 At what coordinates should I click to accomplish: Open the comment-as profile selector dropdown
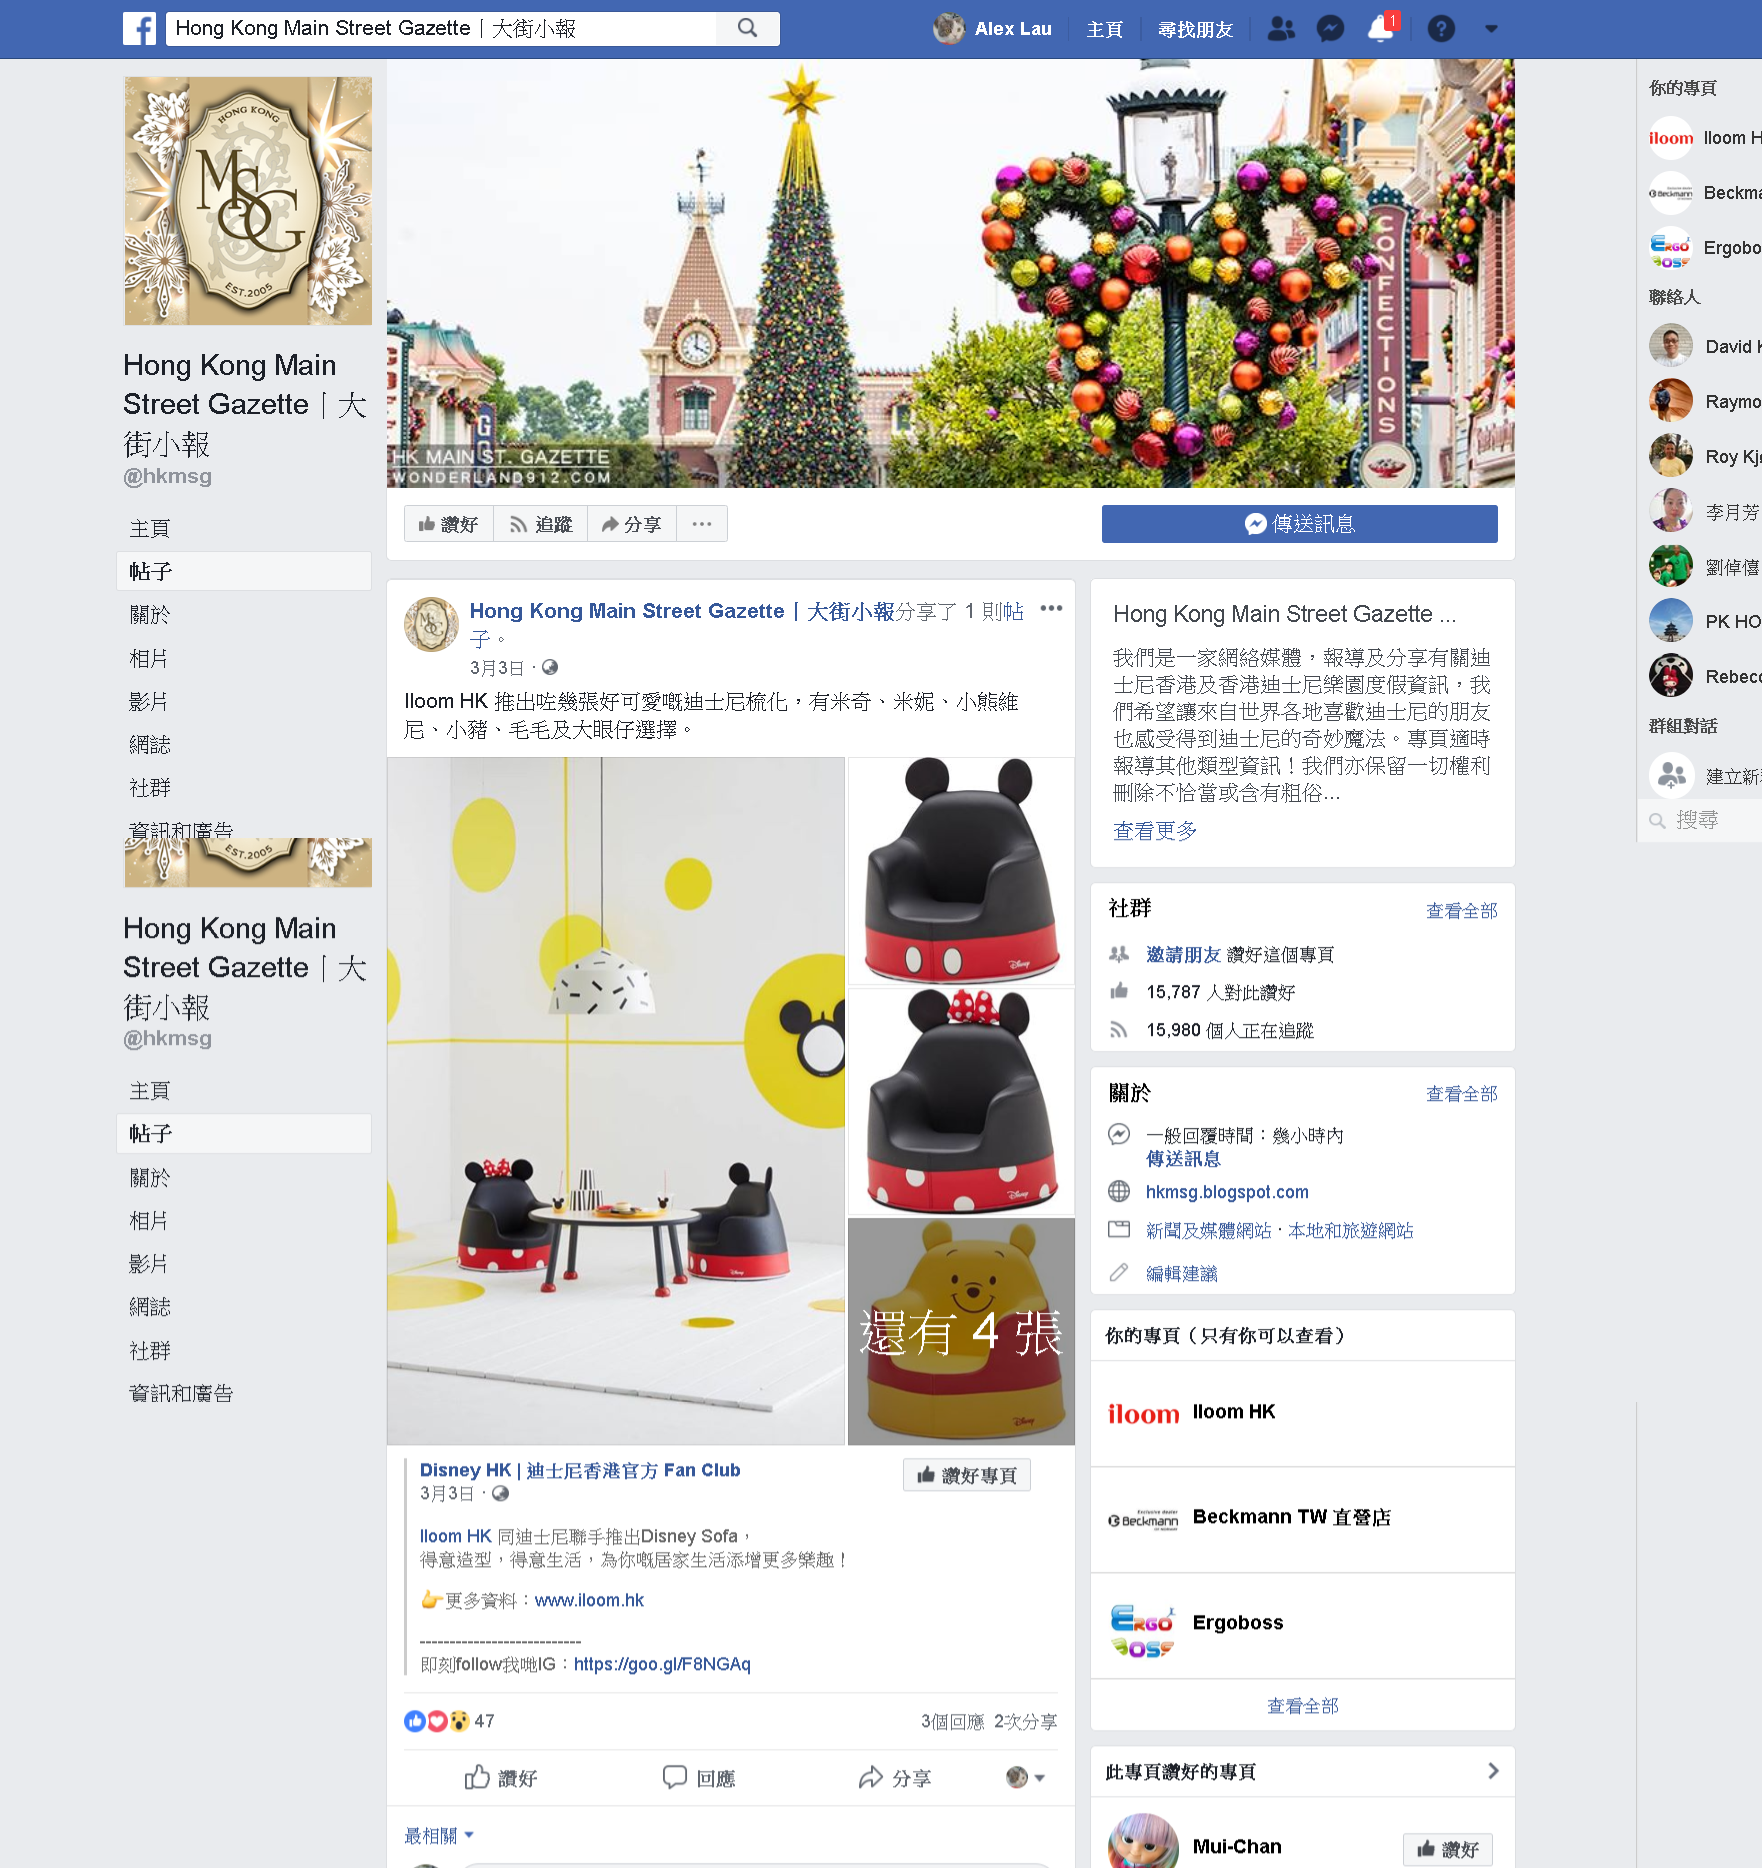[x=1025, y=1777]
